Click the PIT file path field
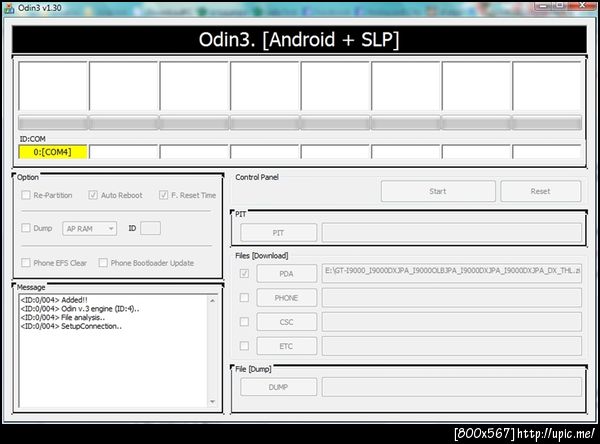Viewport: 600px width, 444px height. pos(452,233)
